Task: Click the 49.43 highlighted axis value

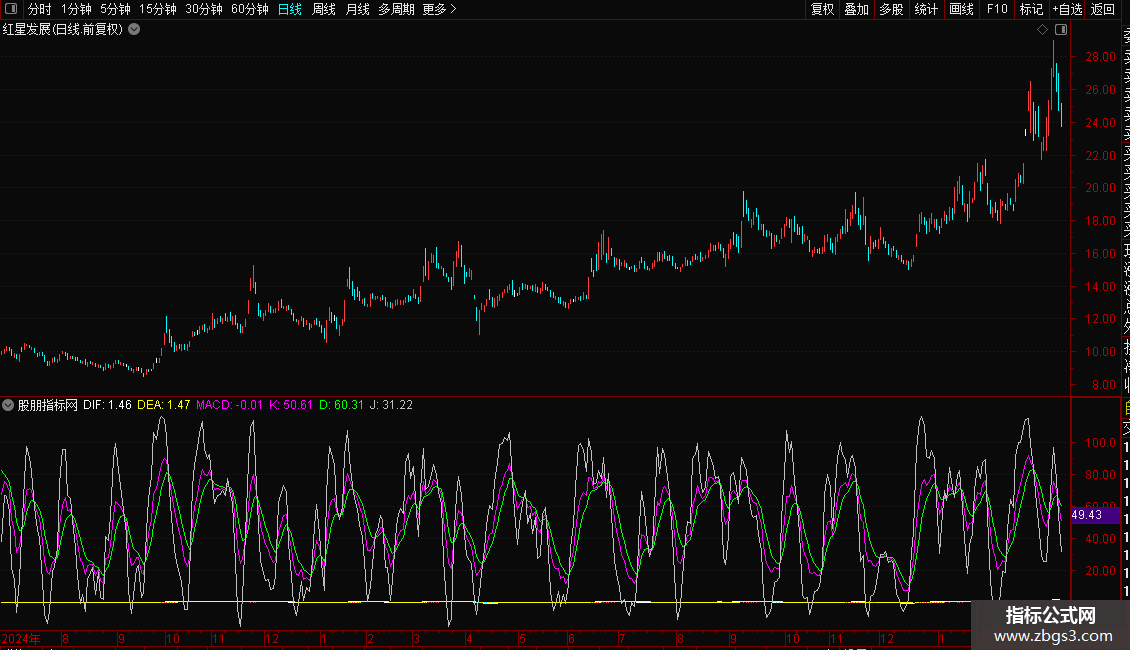Action: (1095, 515)
